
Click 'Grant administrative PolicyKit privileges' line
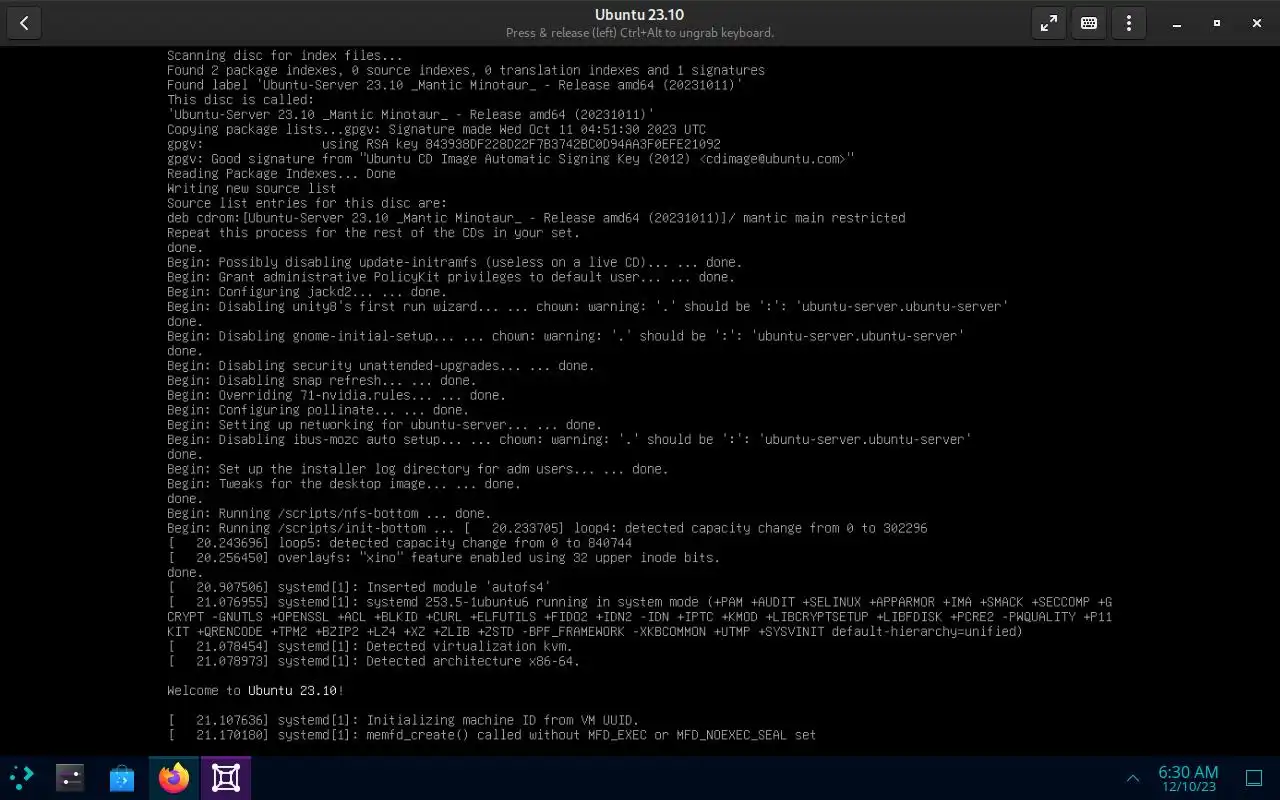451,277
